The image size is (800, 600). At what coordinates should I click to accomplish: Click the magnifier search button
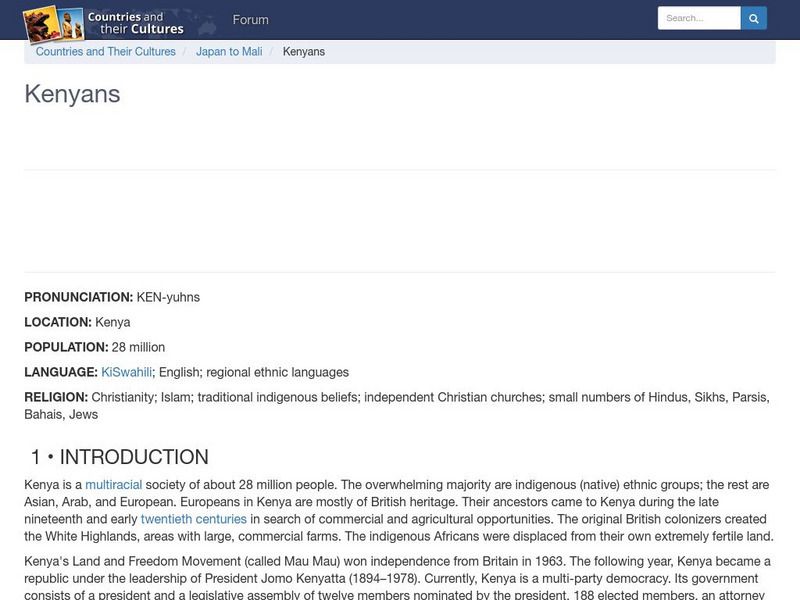pyautogui.click(x=754, y=18)
